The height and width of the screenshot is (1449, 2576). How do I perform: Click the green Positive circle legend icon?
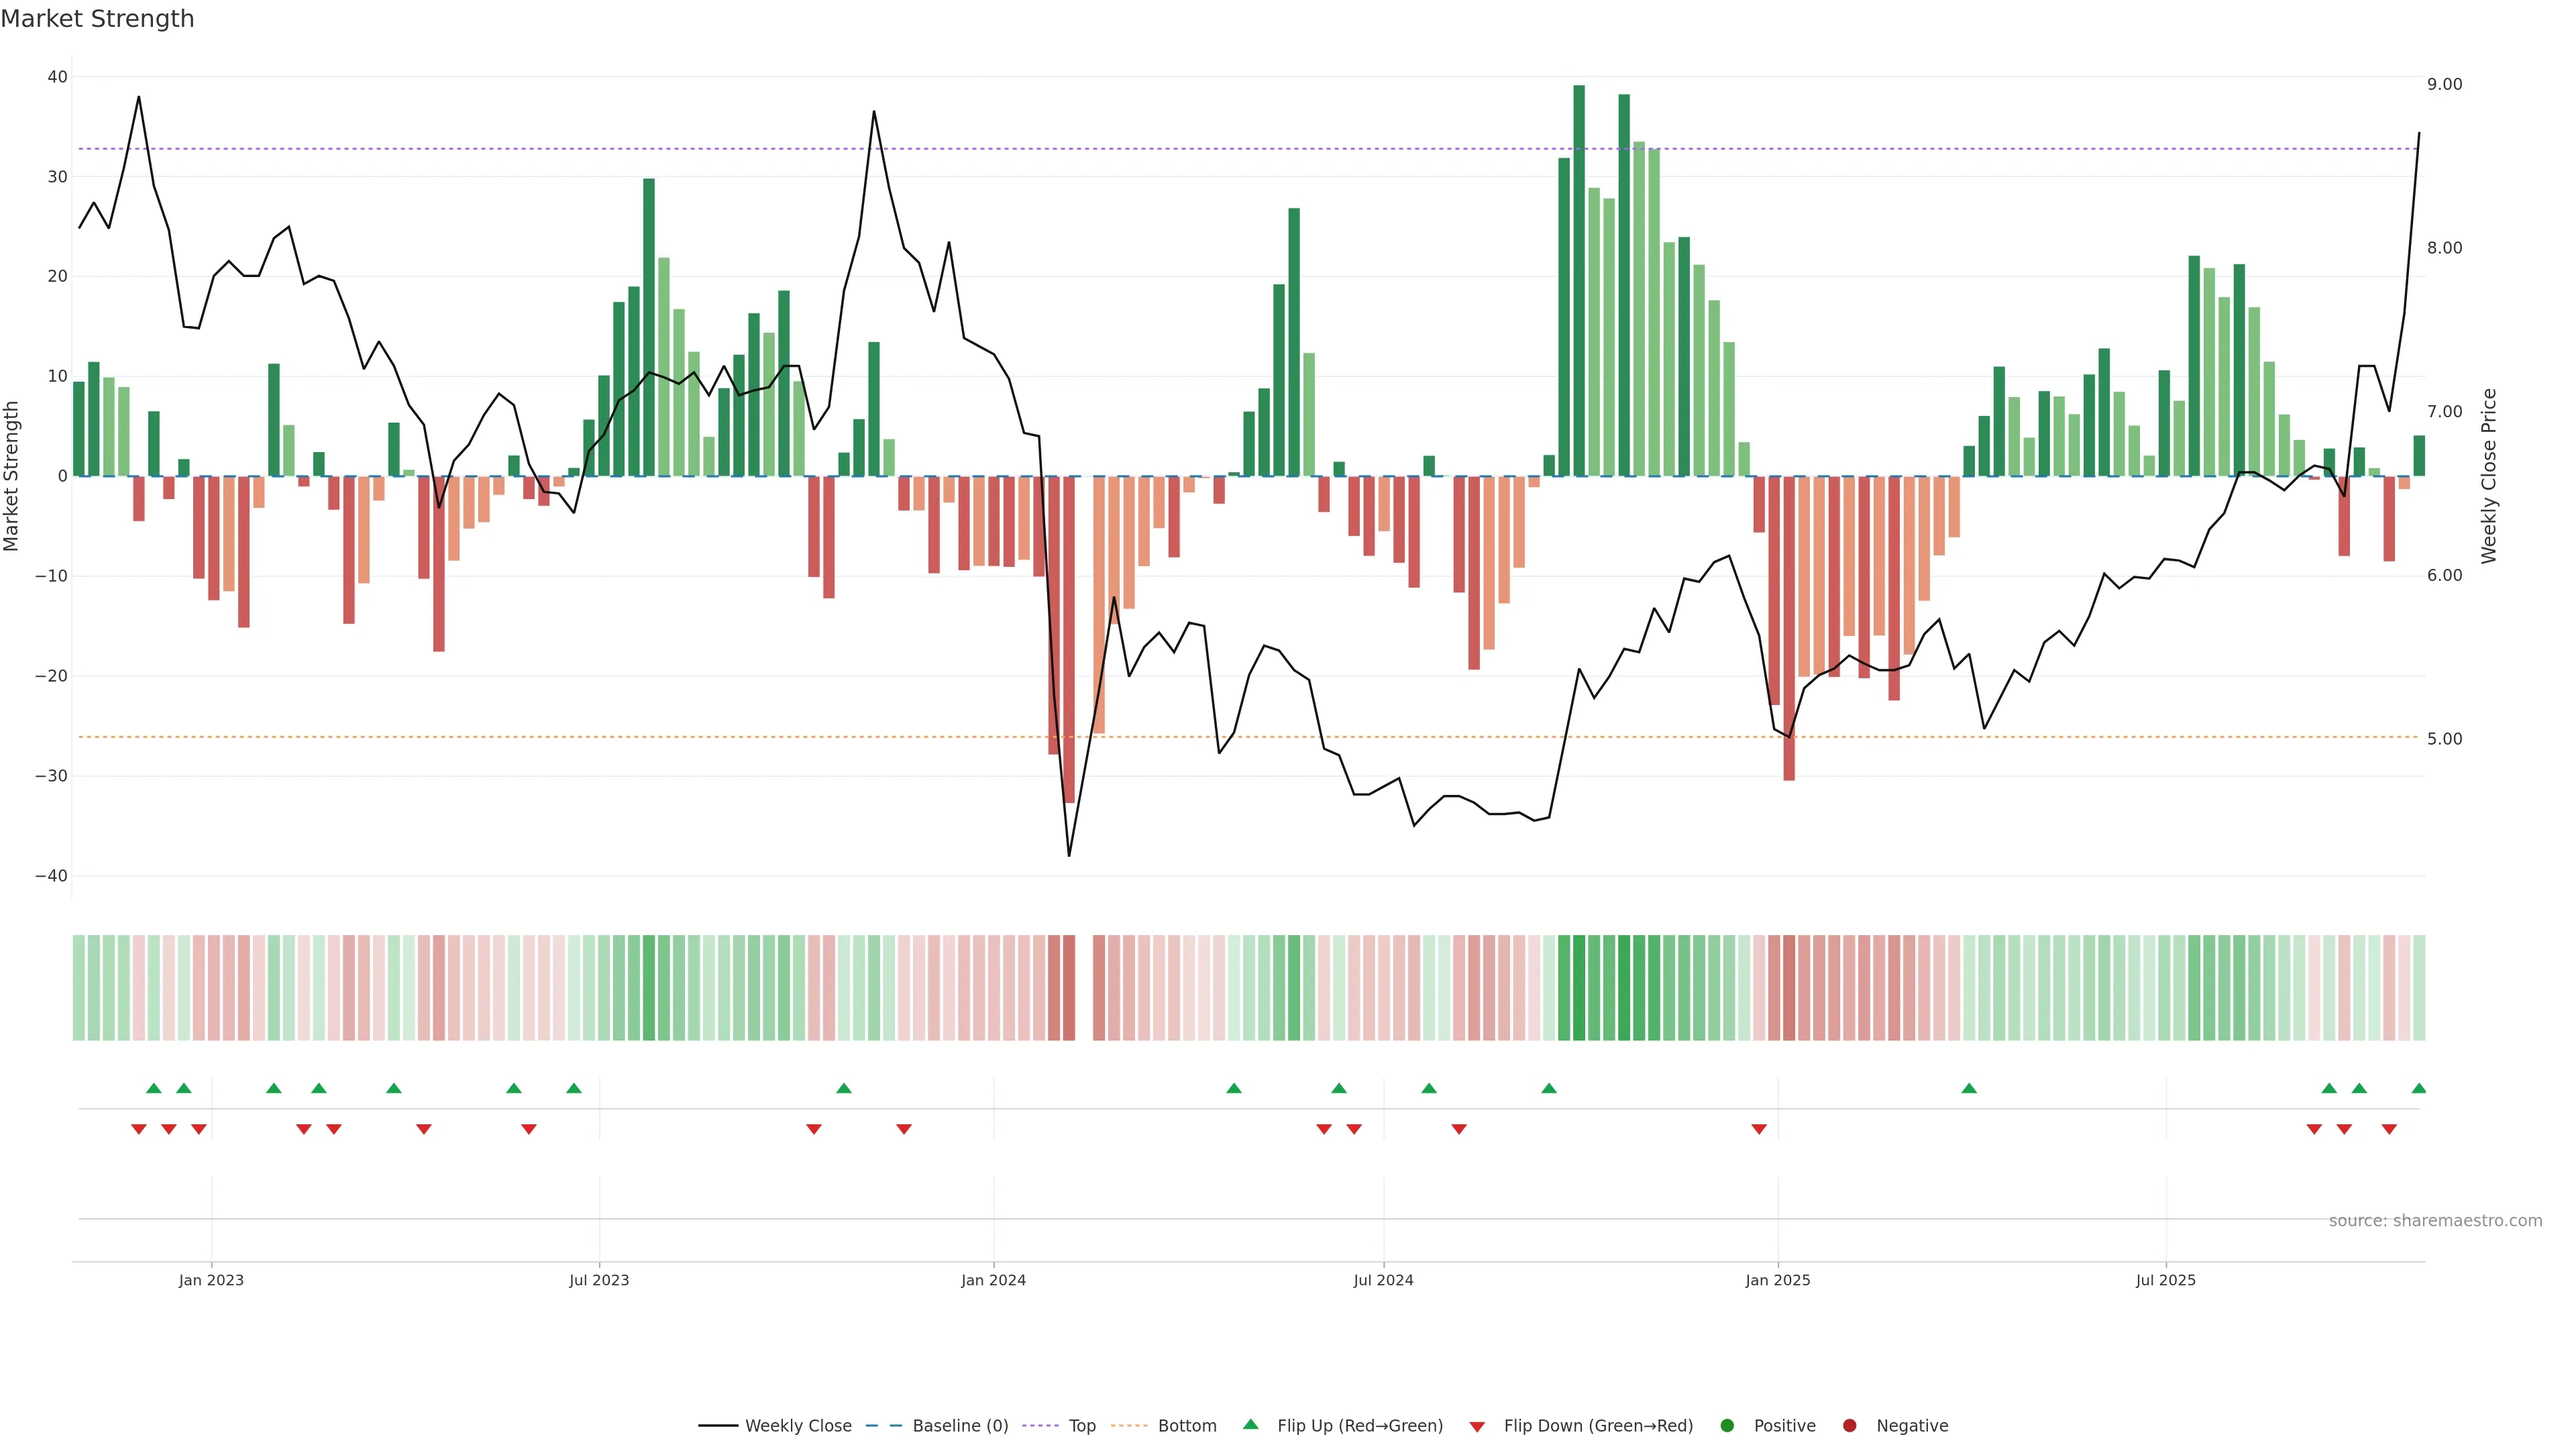[1727, 1426]
